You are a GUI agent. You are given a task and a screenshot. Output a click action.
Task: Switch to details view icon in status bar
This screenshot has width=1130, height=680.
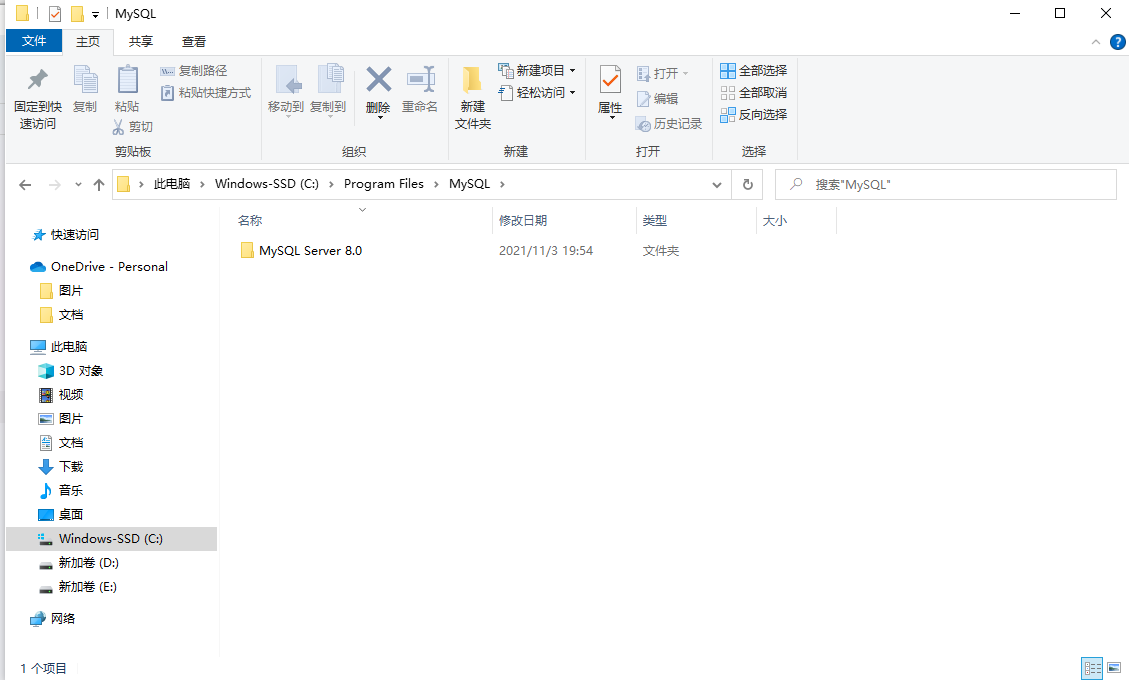1093,668
